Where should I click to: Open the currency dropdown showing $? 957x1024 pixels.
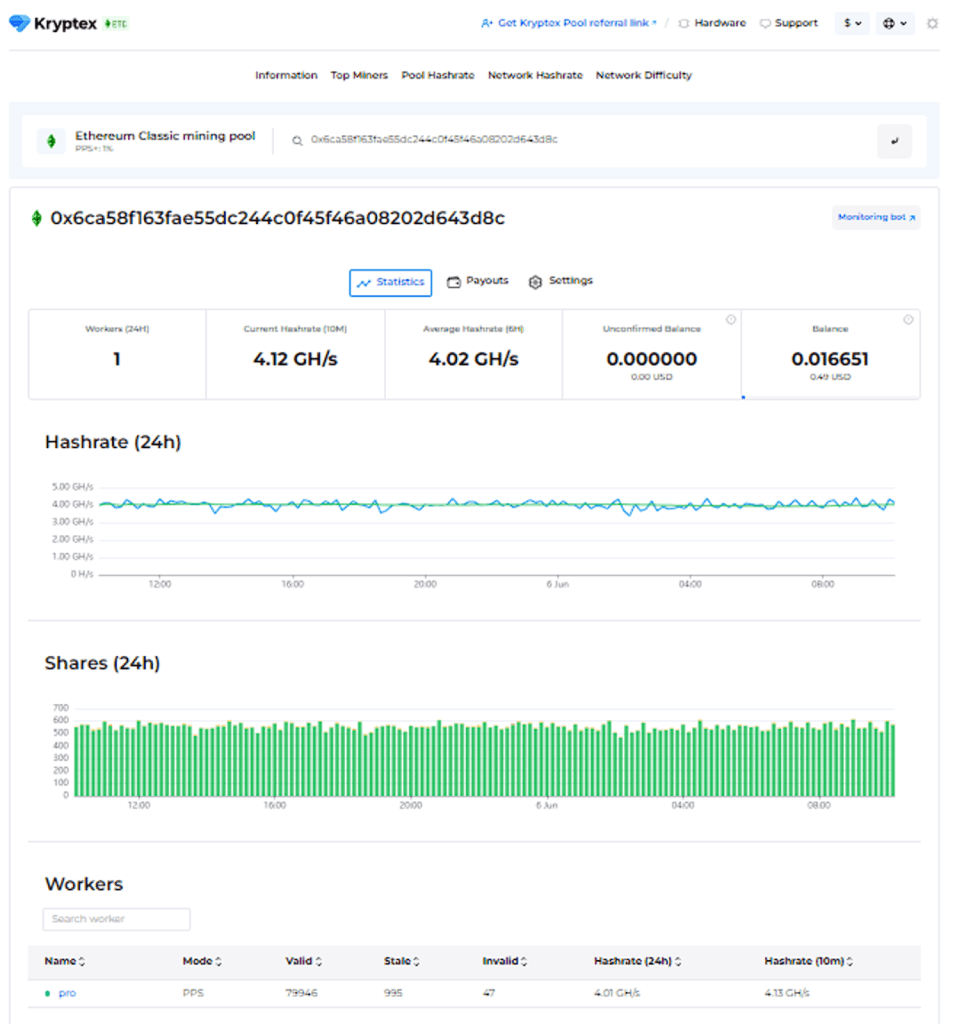click(851, 22)
